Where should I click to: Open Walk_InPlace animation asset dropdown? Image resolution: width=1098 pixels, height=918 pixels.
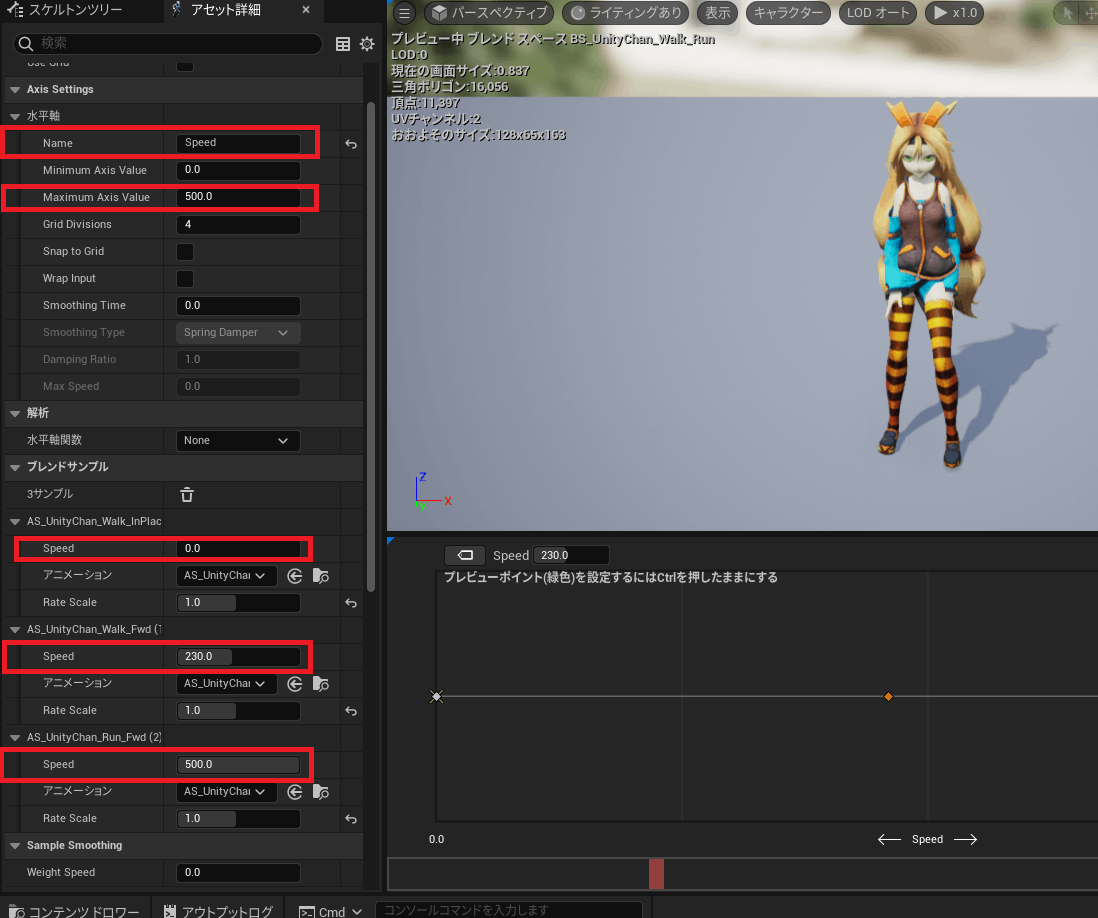(226, 576)
